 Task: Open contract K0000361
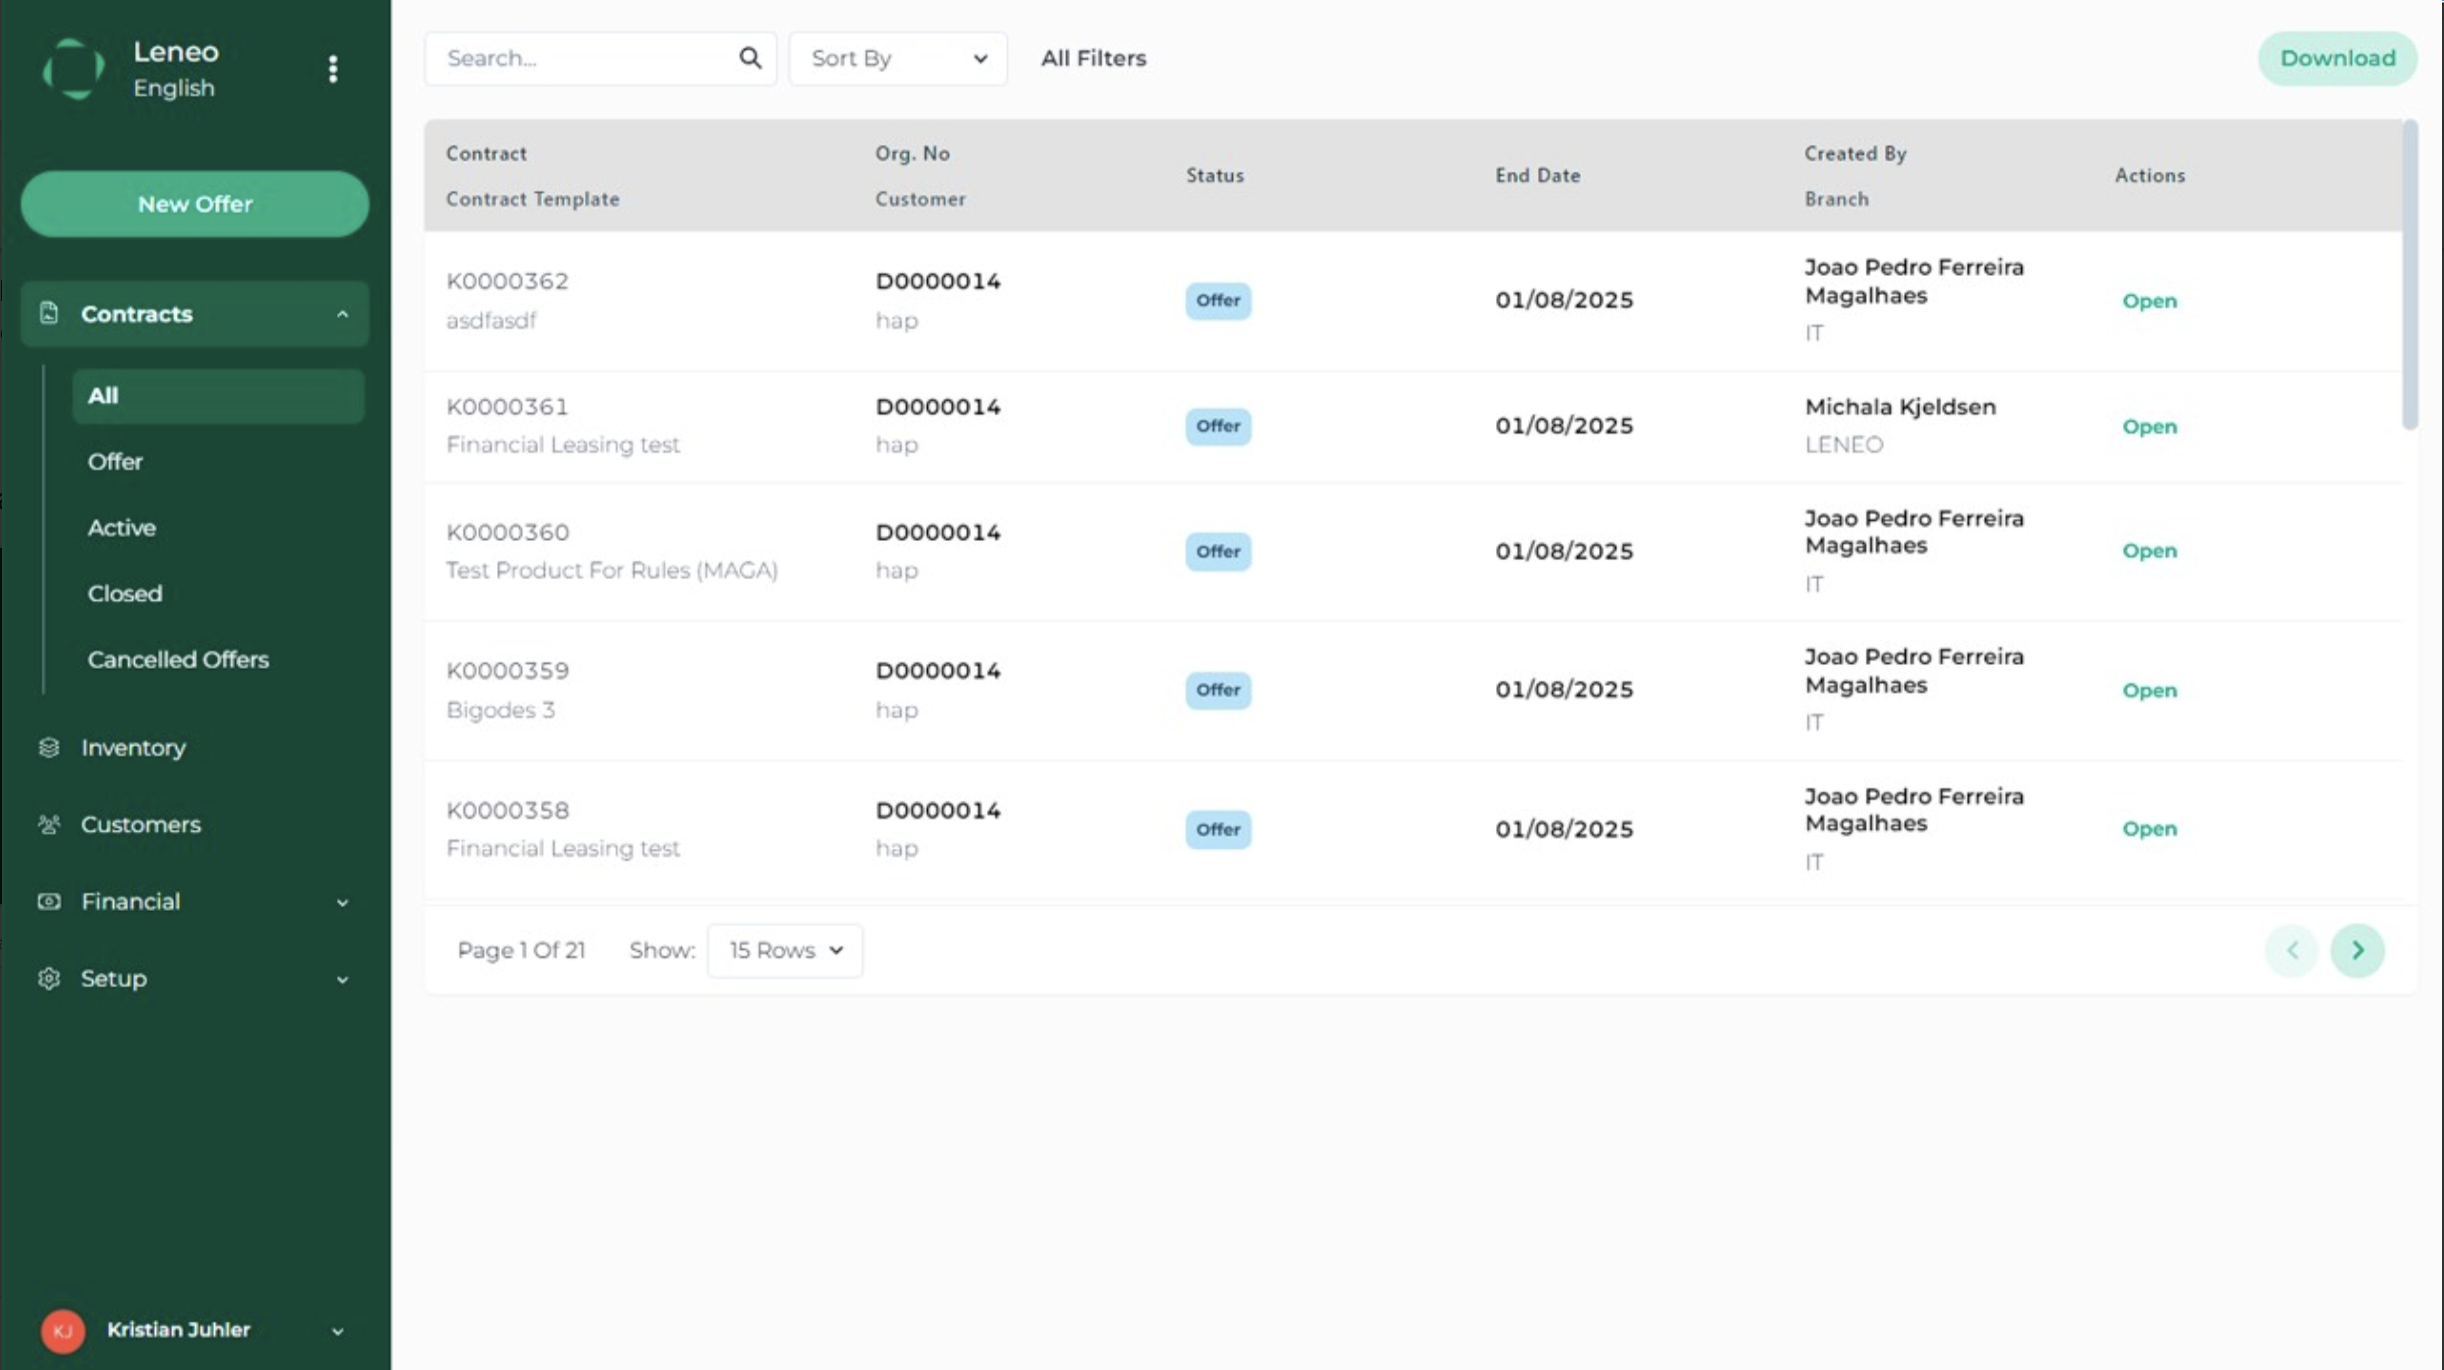(x=2149, y=427)
